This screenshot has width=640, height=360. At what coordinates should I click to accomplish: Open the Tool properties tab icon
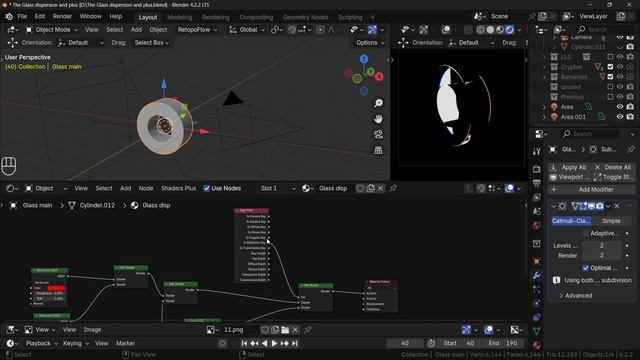coord(537,151)
